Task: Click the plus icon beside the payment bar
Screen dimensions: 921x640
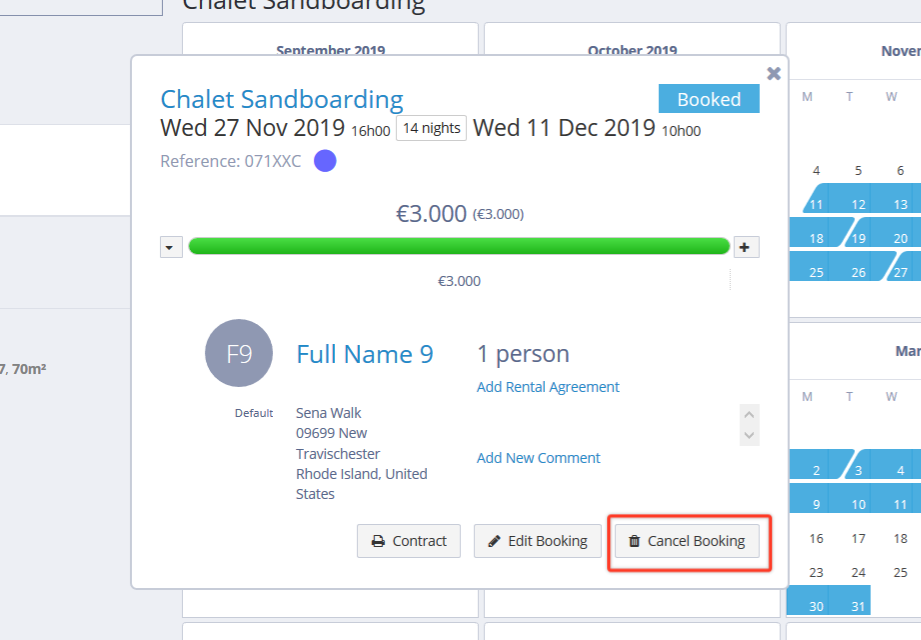Action: pyautogui.click(x=746, y=247)
